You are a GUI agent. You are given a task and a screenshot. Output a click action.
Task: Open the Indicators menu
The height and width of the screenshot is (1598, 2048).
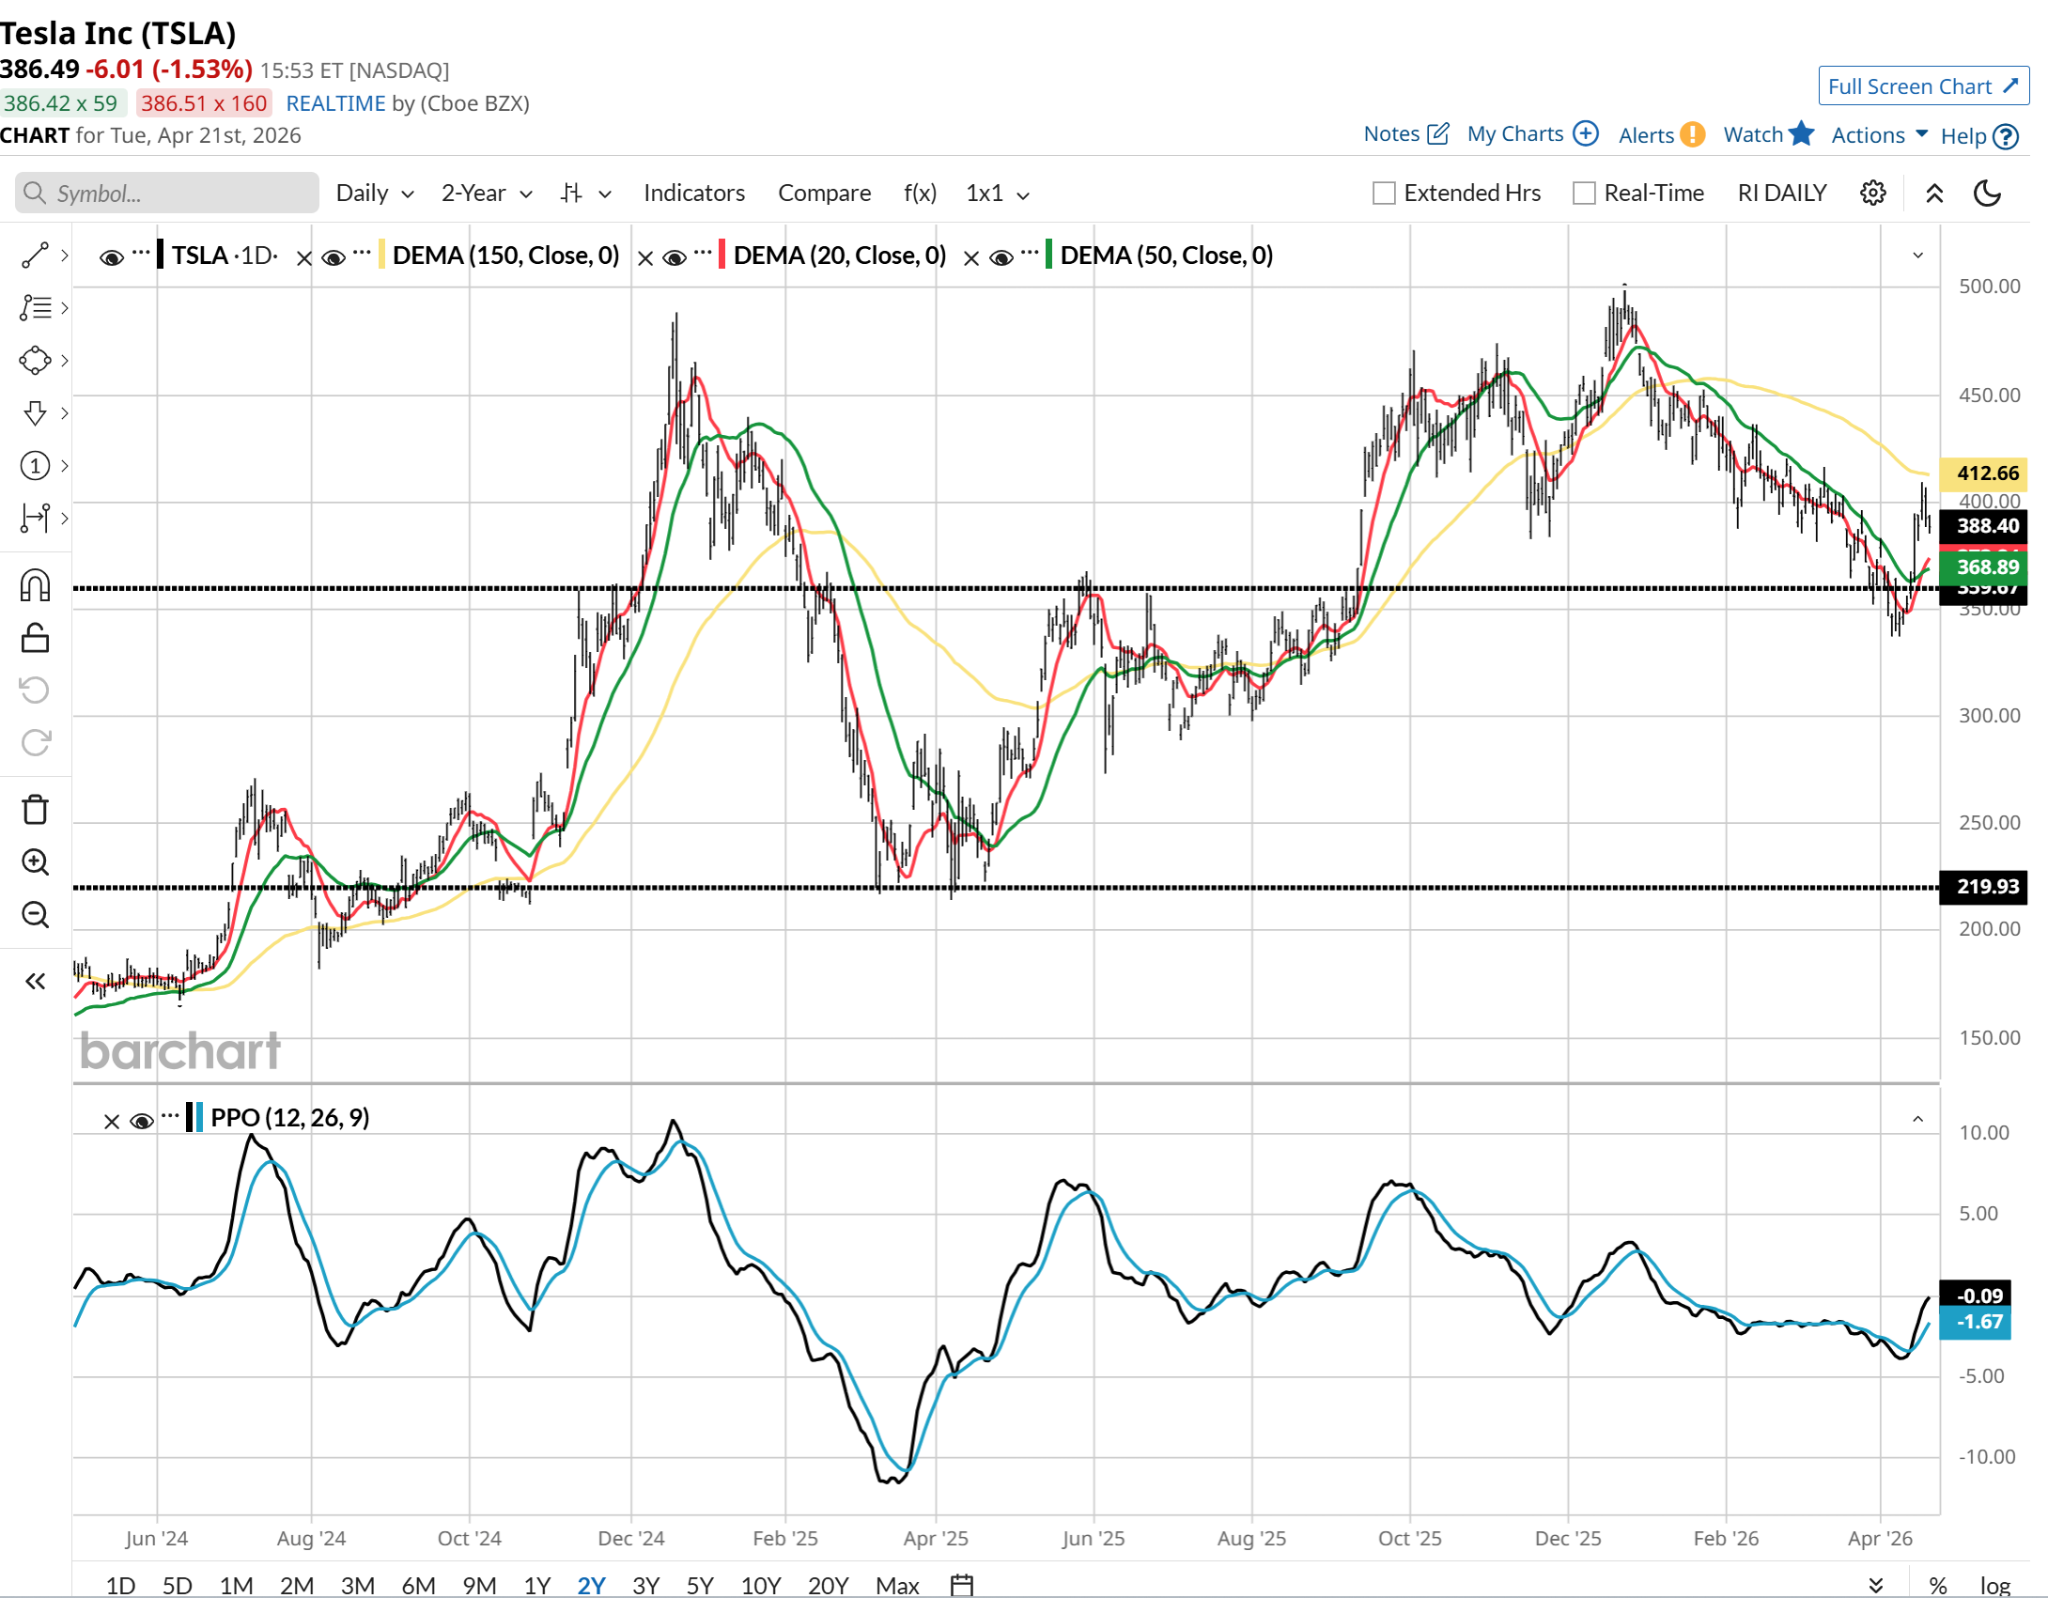tap(694, 193)
